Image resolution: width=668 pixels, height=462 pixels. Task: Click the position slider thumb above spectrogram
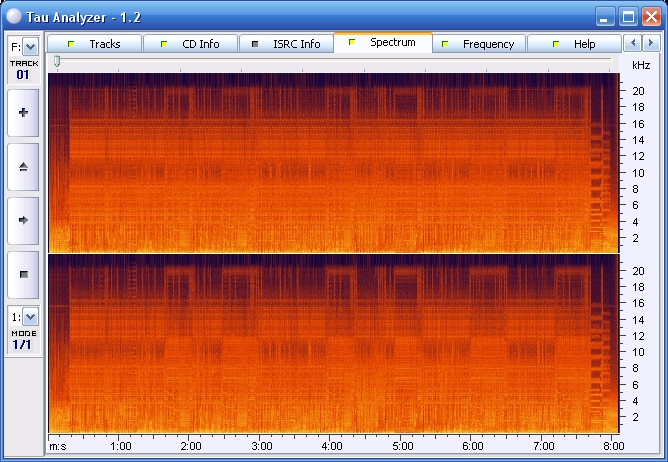(57, 62)
